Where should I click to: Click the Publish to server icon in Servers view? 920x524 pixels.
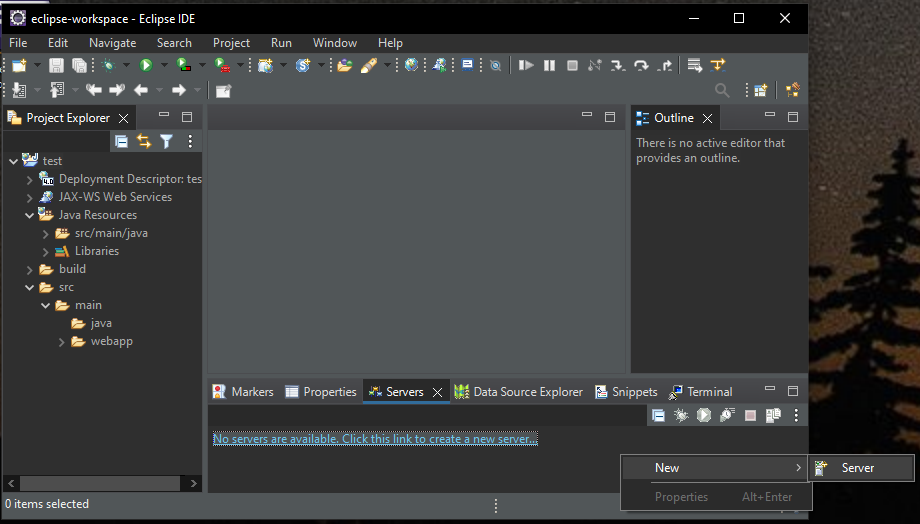pos(773,415)
